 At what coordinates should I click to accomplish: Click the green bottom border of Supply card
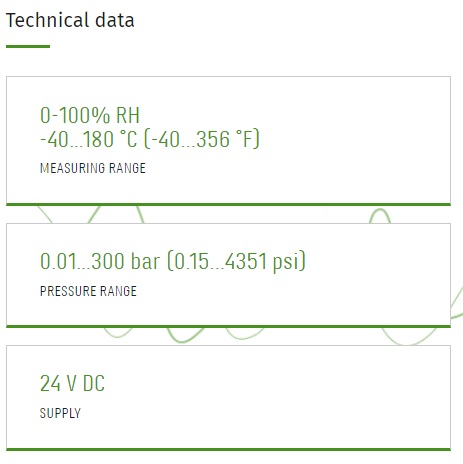[228, 449]
